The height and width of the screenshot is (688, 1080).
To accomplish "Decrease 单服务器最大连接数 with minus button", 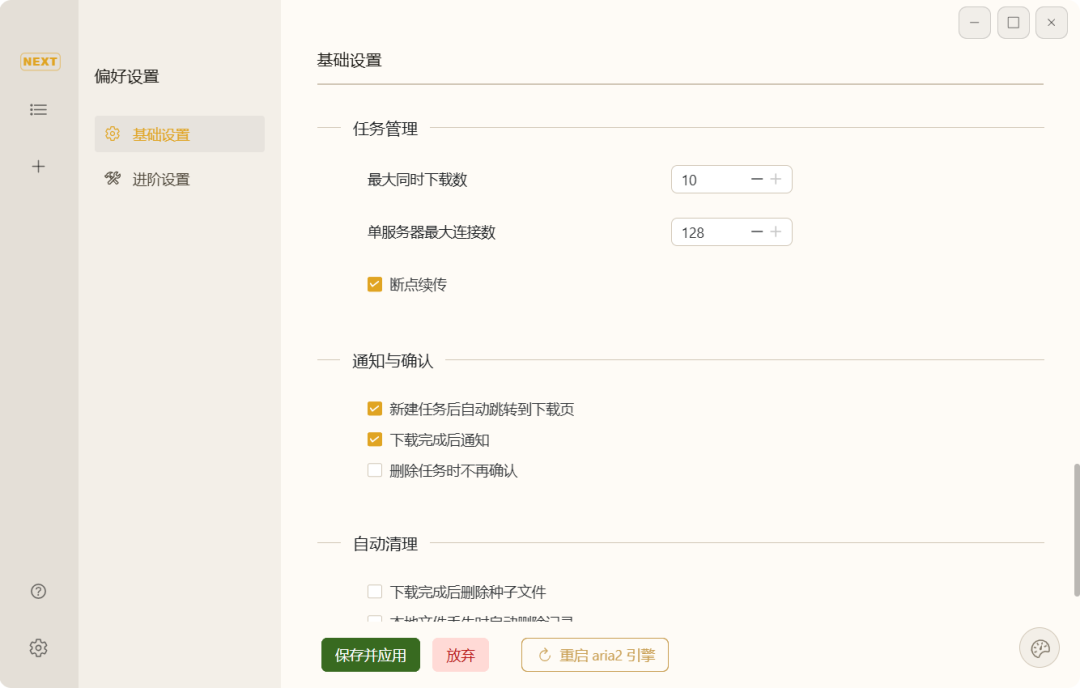I will coord(756,232).
